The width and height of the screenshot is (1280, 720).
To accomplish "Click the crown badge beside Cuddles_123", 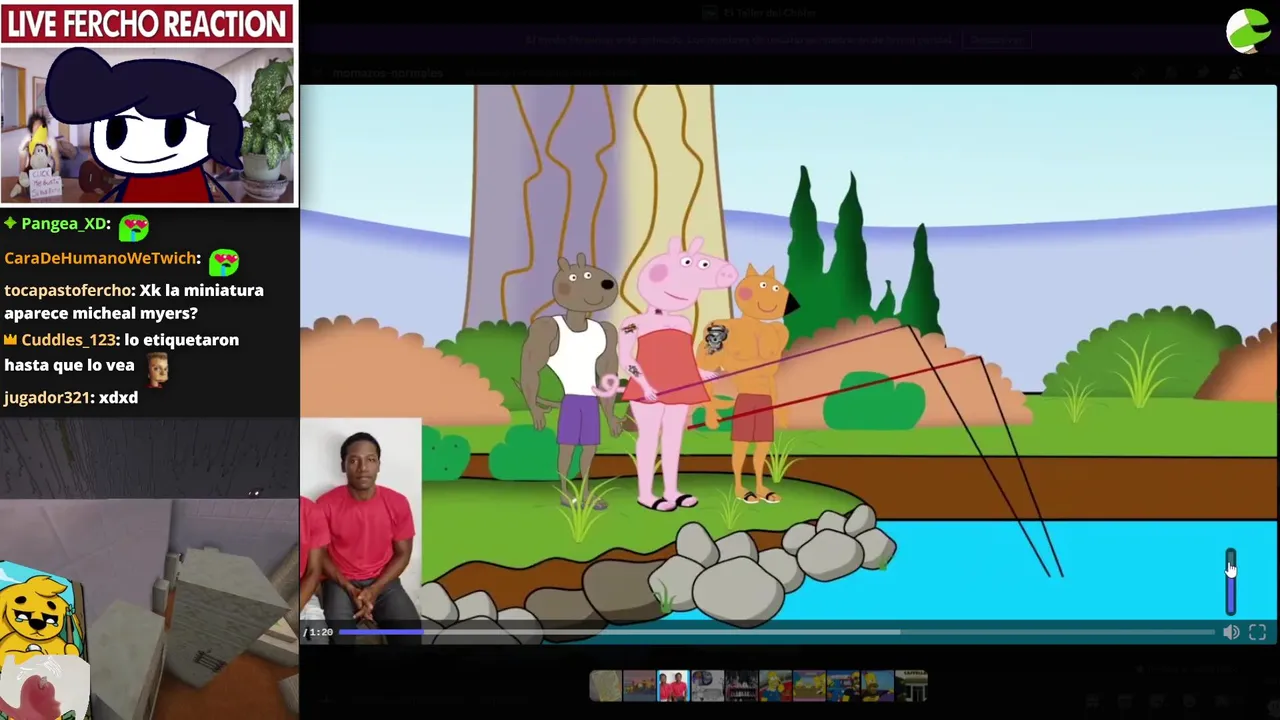I will click(x=11, y=340).
